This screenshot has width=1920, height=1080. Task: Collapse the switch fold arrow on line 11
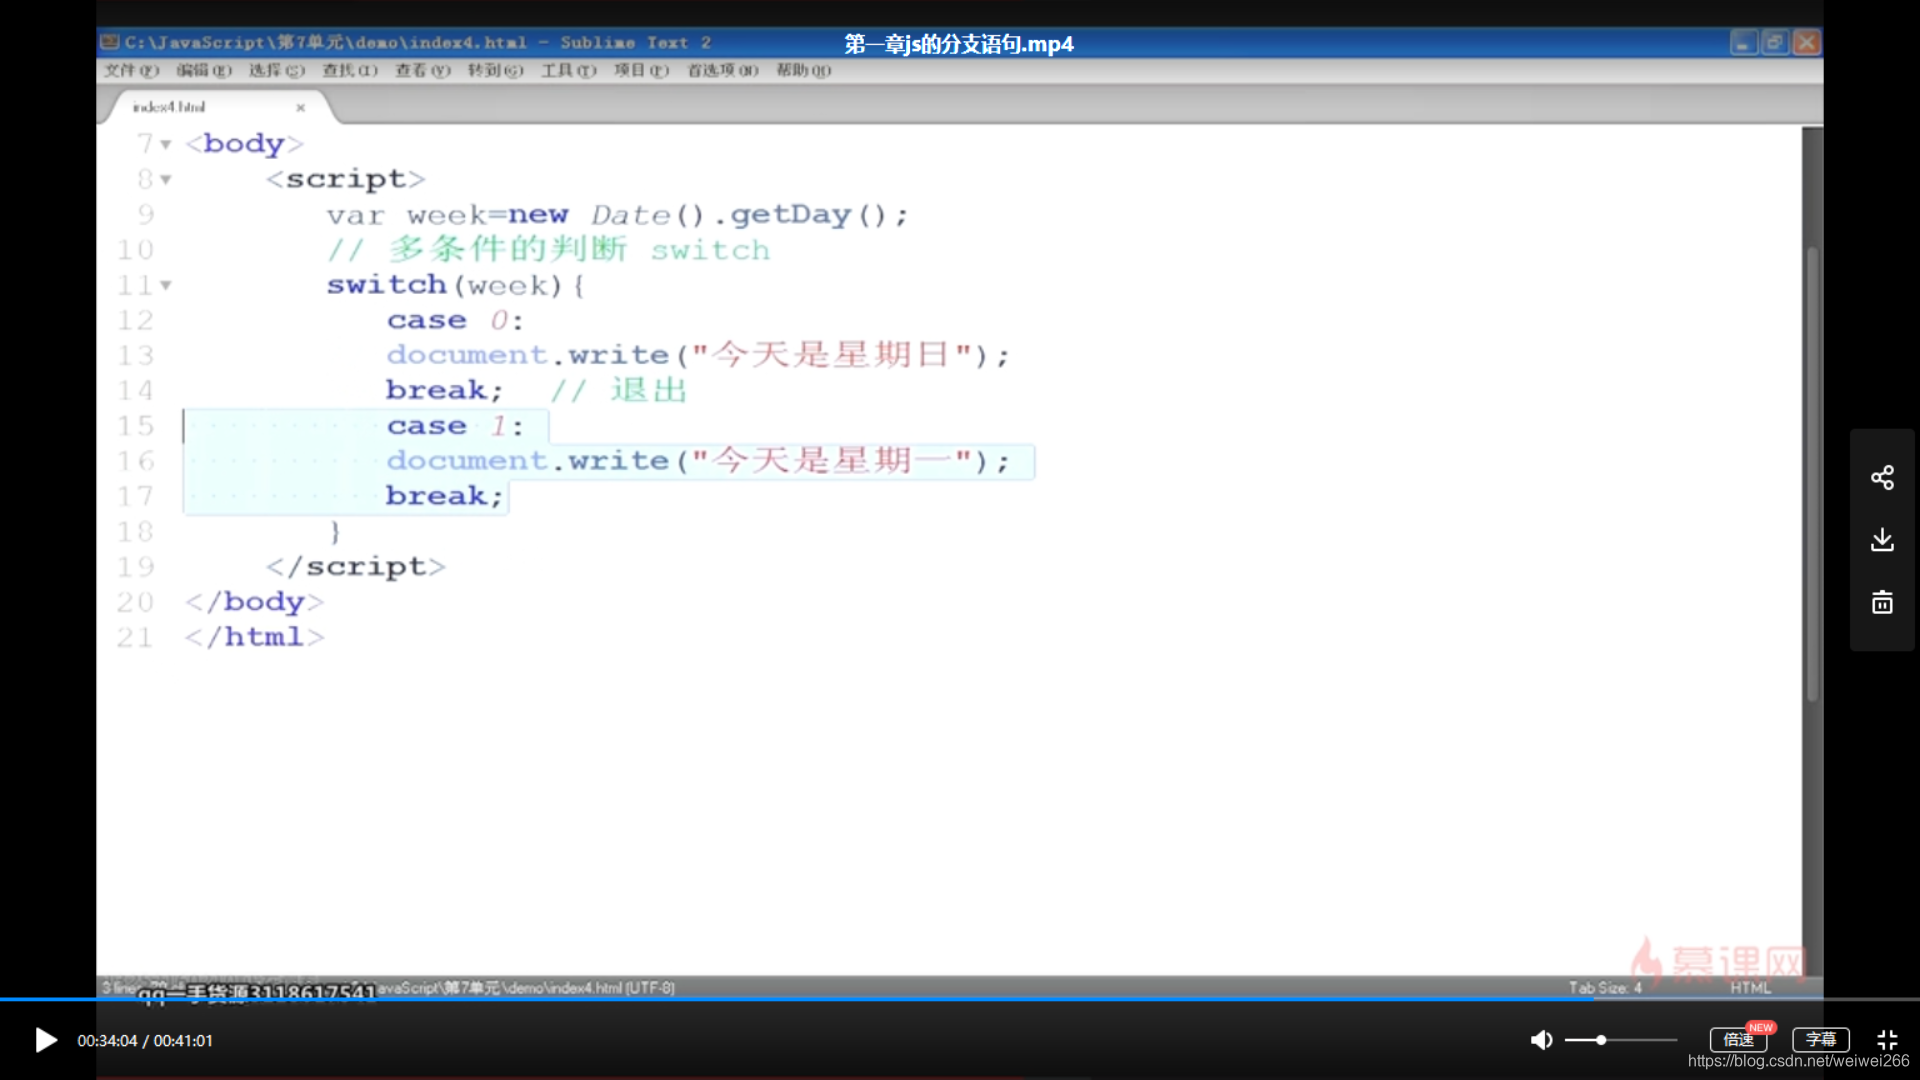coord(166,286)
